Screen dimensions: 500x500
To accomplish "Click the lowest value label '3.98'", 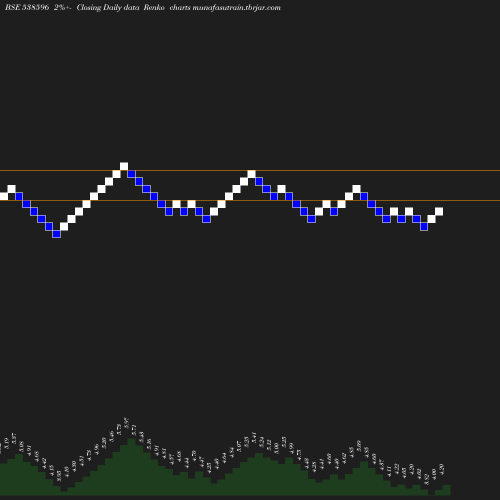I will click(59, 476).
